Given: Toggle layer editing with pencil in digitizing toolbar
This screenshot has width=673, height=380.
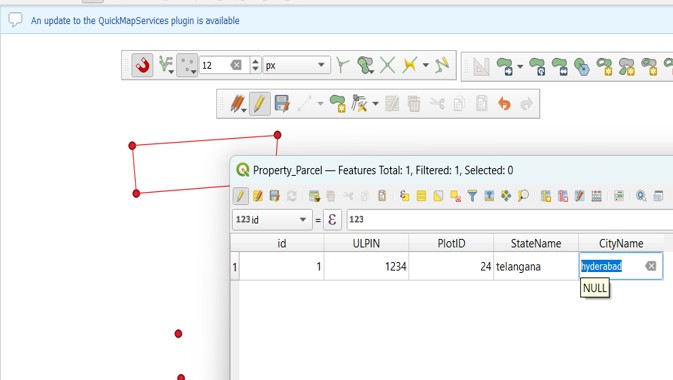Looking at the screenshot, I should pos(259,104).
